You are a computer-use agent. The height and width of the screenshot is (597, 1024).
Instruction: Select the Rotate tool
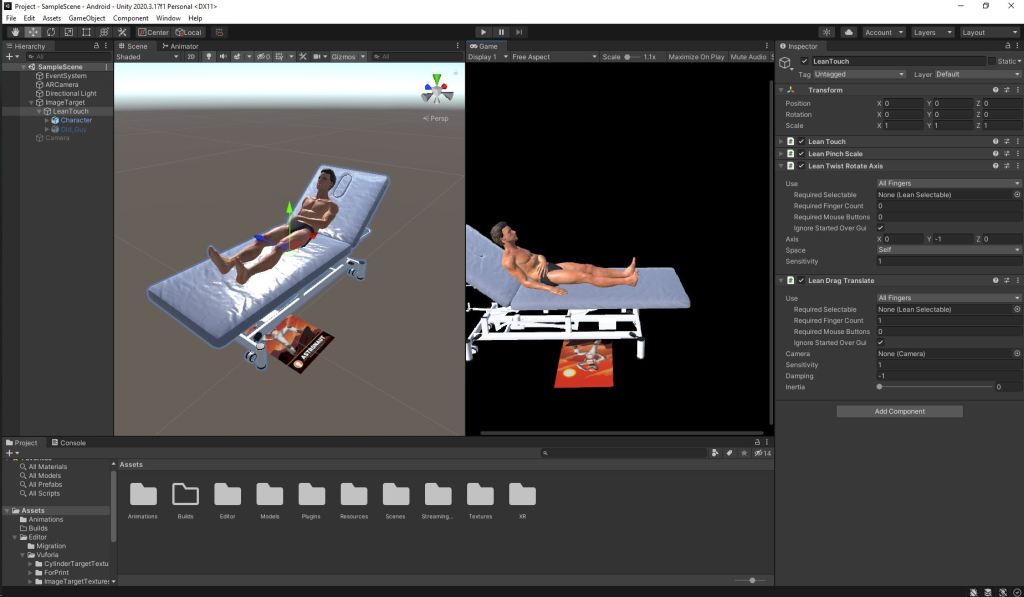(50, 32)
